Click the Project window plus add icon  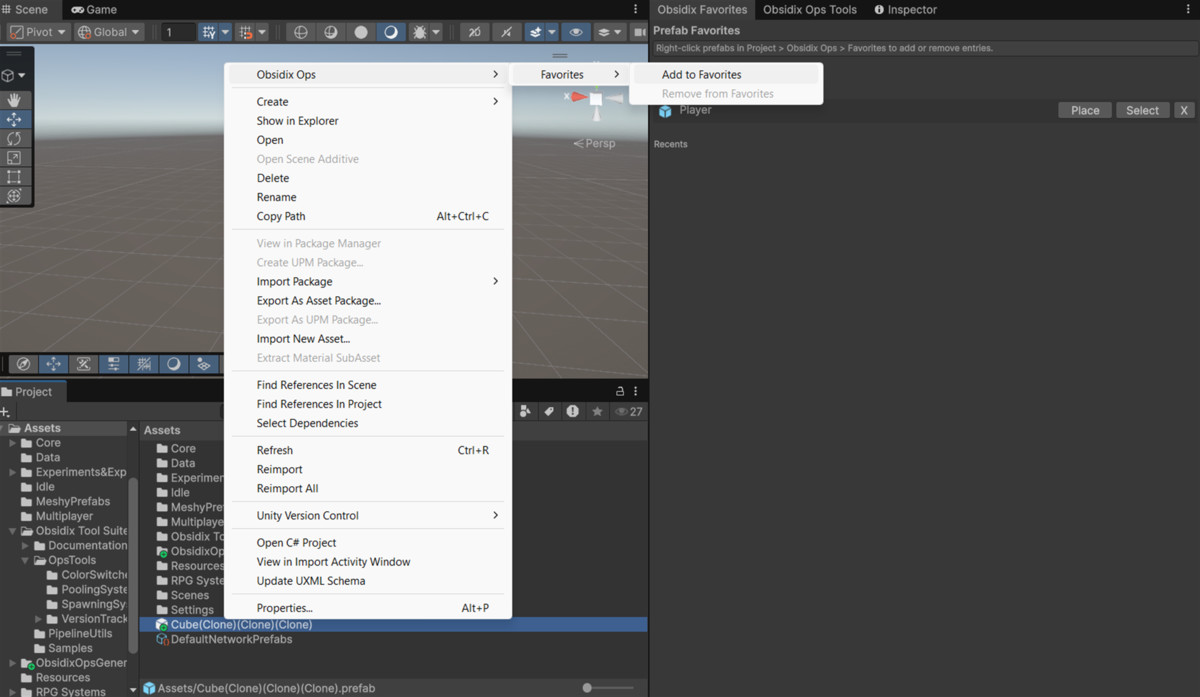6,411
